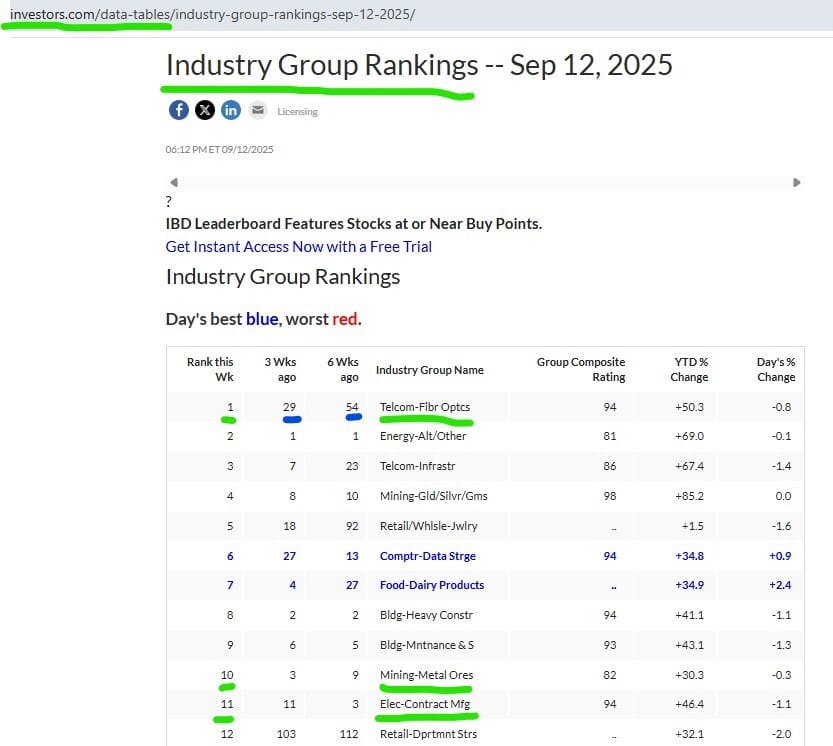Select the Bldg-Mntnance & S group name
833x746 pixels.
coord(427,645)
